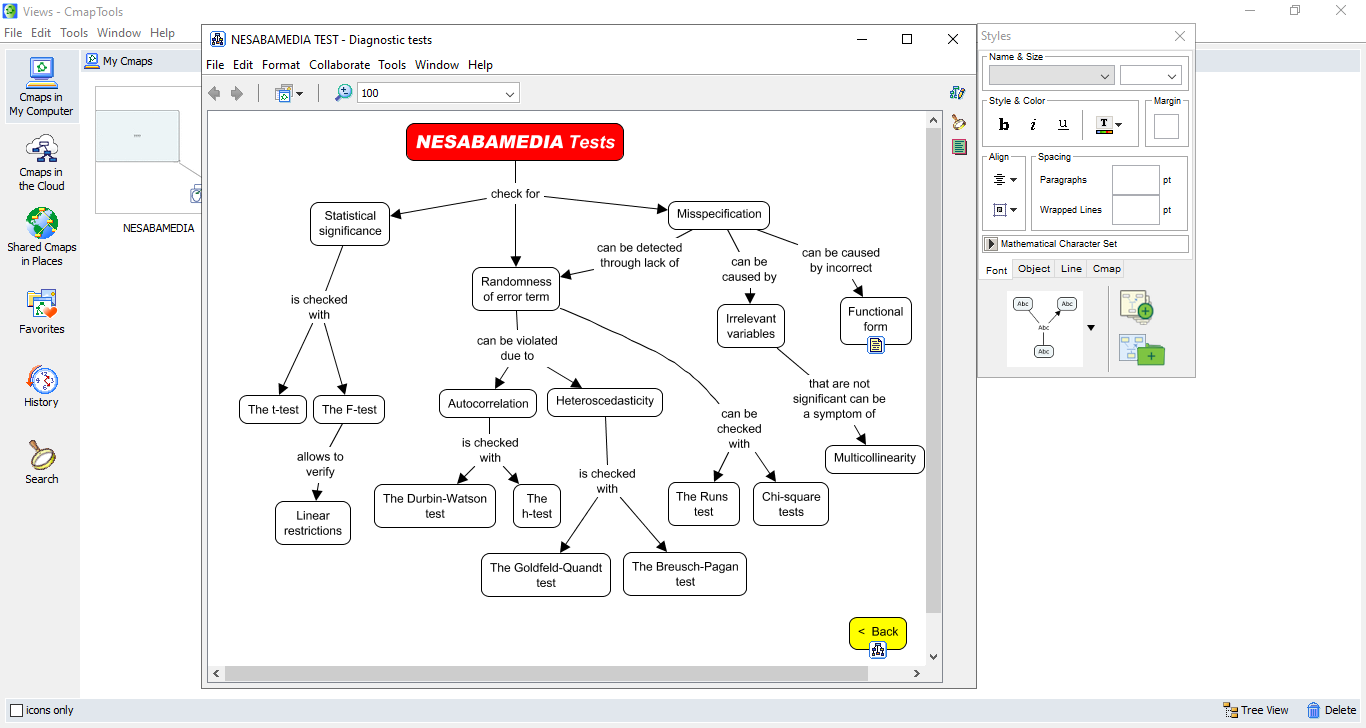The width and height of the screenshot is (1366, 728).
Task: Open the Search tool
Action: (41, 462)
